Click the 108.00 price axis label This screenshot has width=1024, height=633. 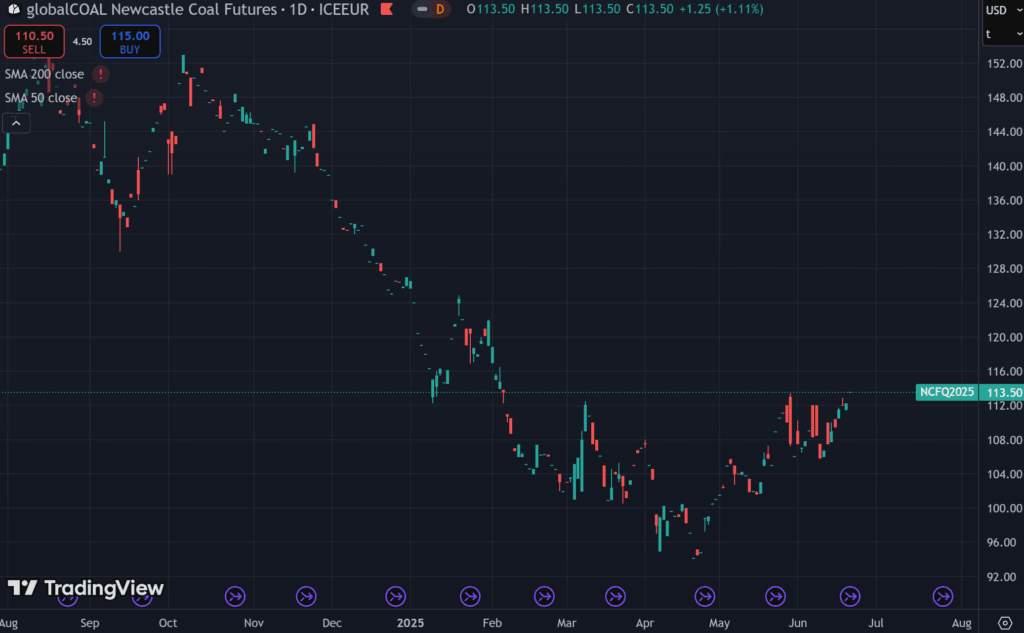[1004, 440]
